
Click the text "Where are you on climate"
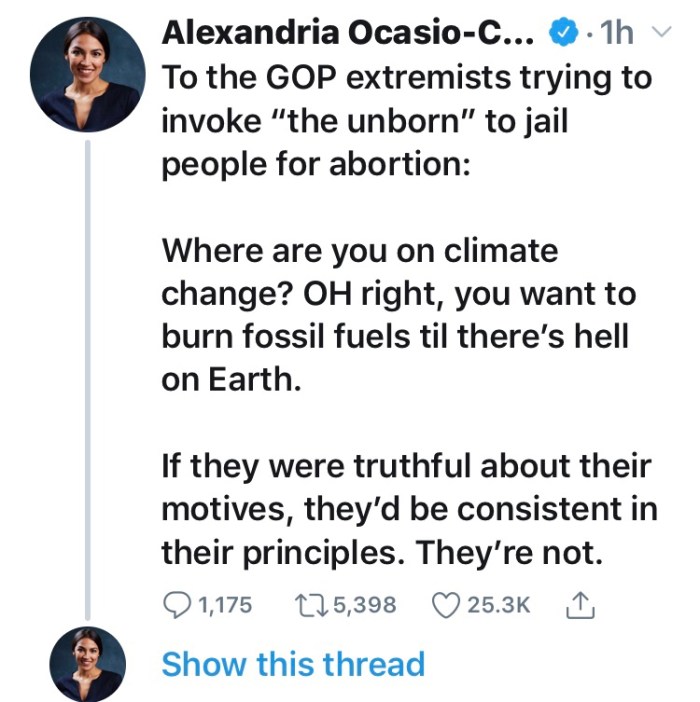[360, 249]
